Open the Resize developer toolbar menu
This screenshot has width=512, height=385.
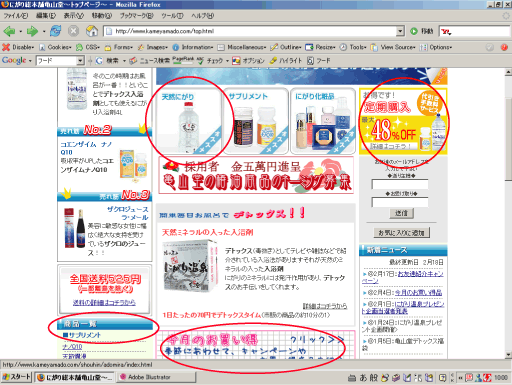[321, 47]
